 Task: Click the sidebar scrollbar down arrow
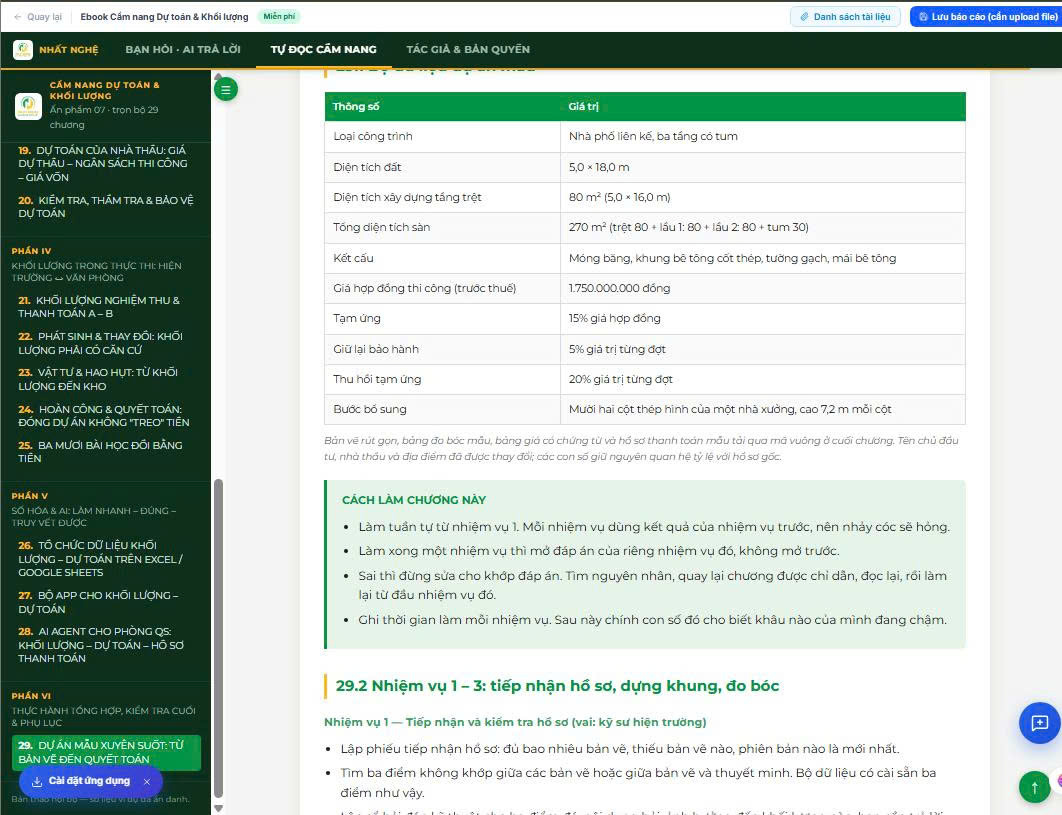pyautogui.click(x=218, y=808)
